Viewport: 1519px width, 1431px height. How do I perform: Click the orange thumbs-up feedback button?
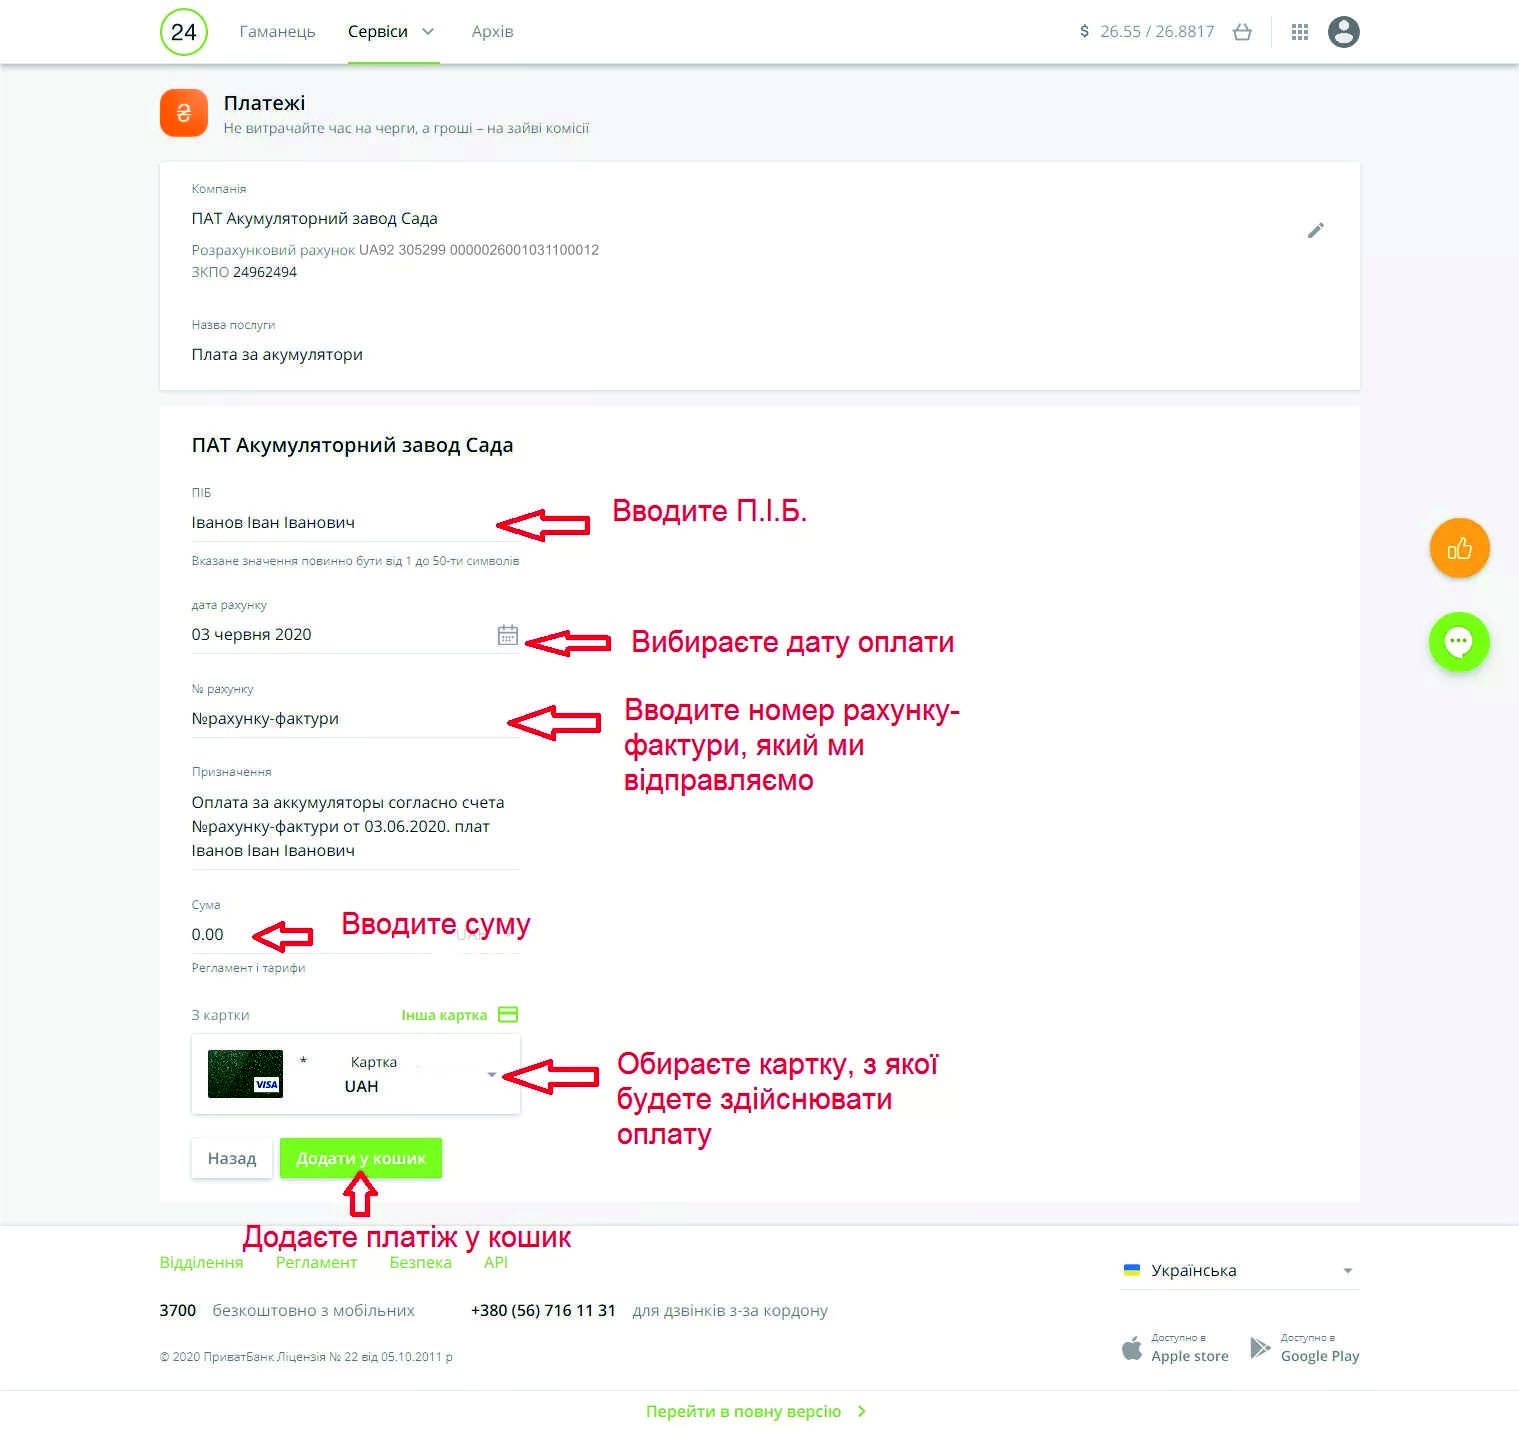click(x=1459, y=548)
